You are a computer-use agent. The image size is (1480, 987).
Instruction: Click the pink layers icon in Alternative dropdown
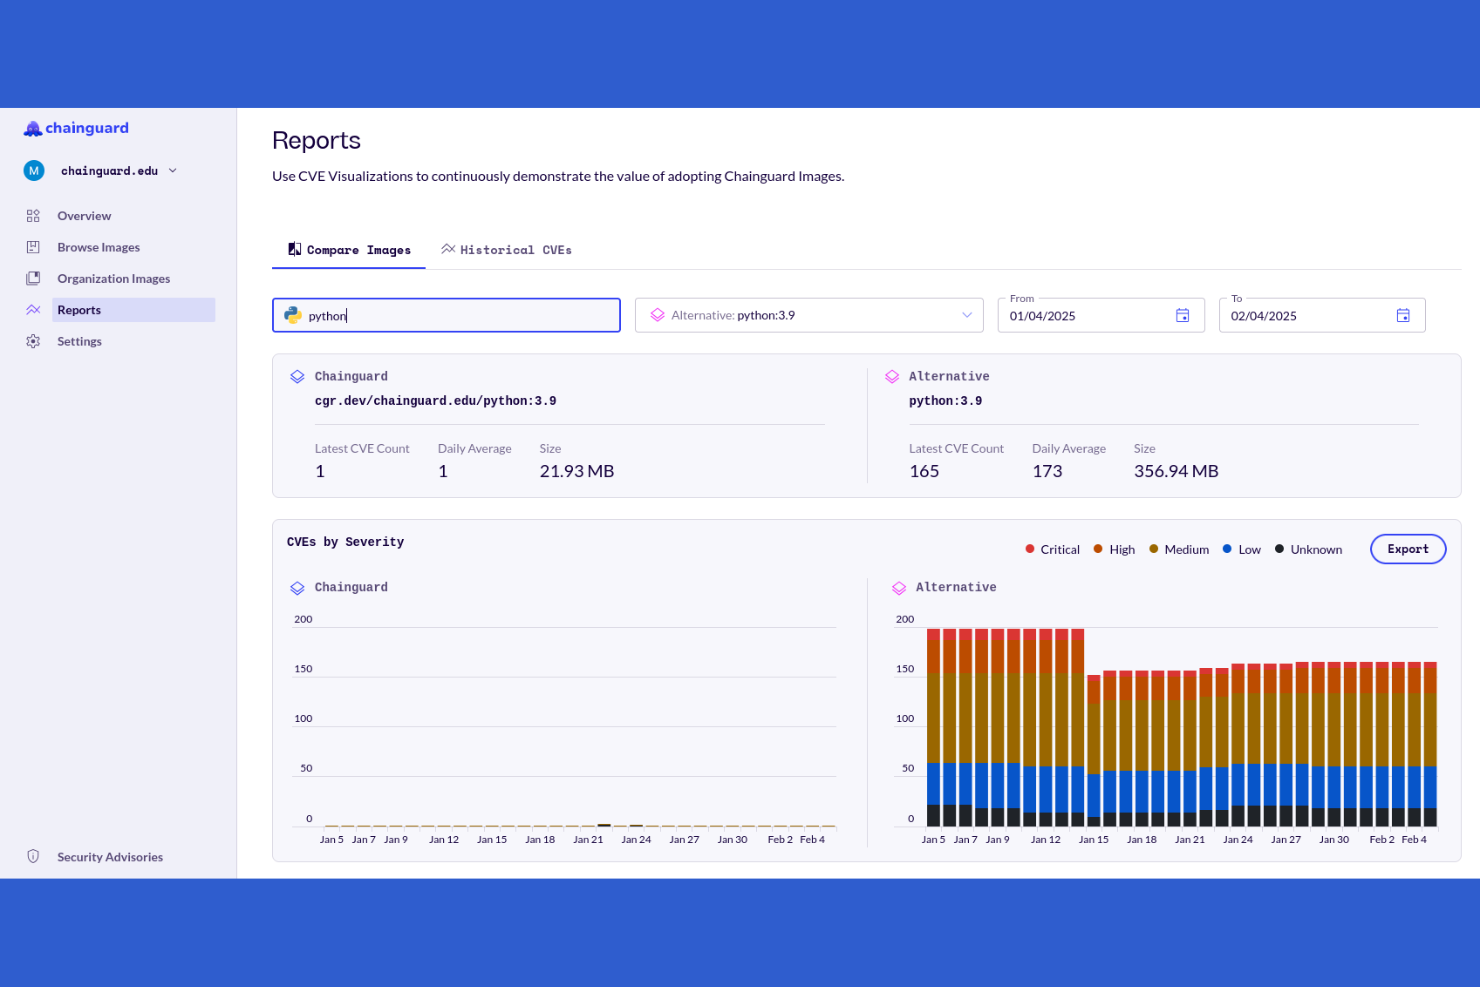657,315
